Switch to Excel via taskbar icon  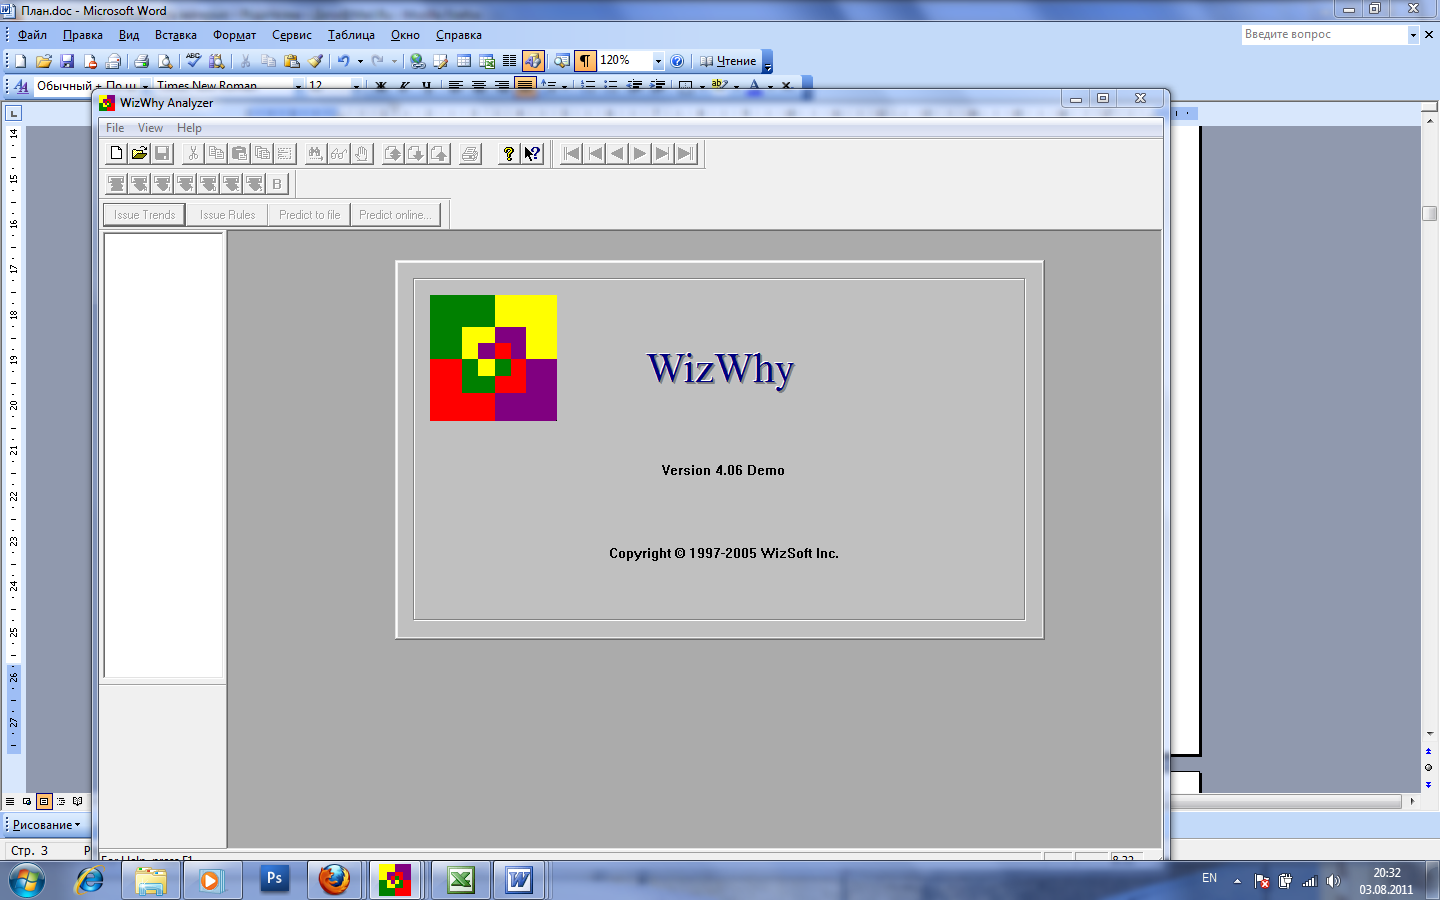tap(460, 879)
